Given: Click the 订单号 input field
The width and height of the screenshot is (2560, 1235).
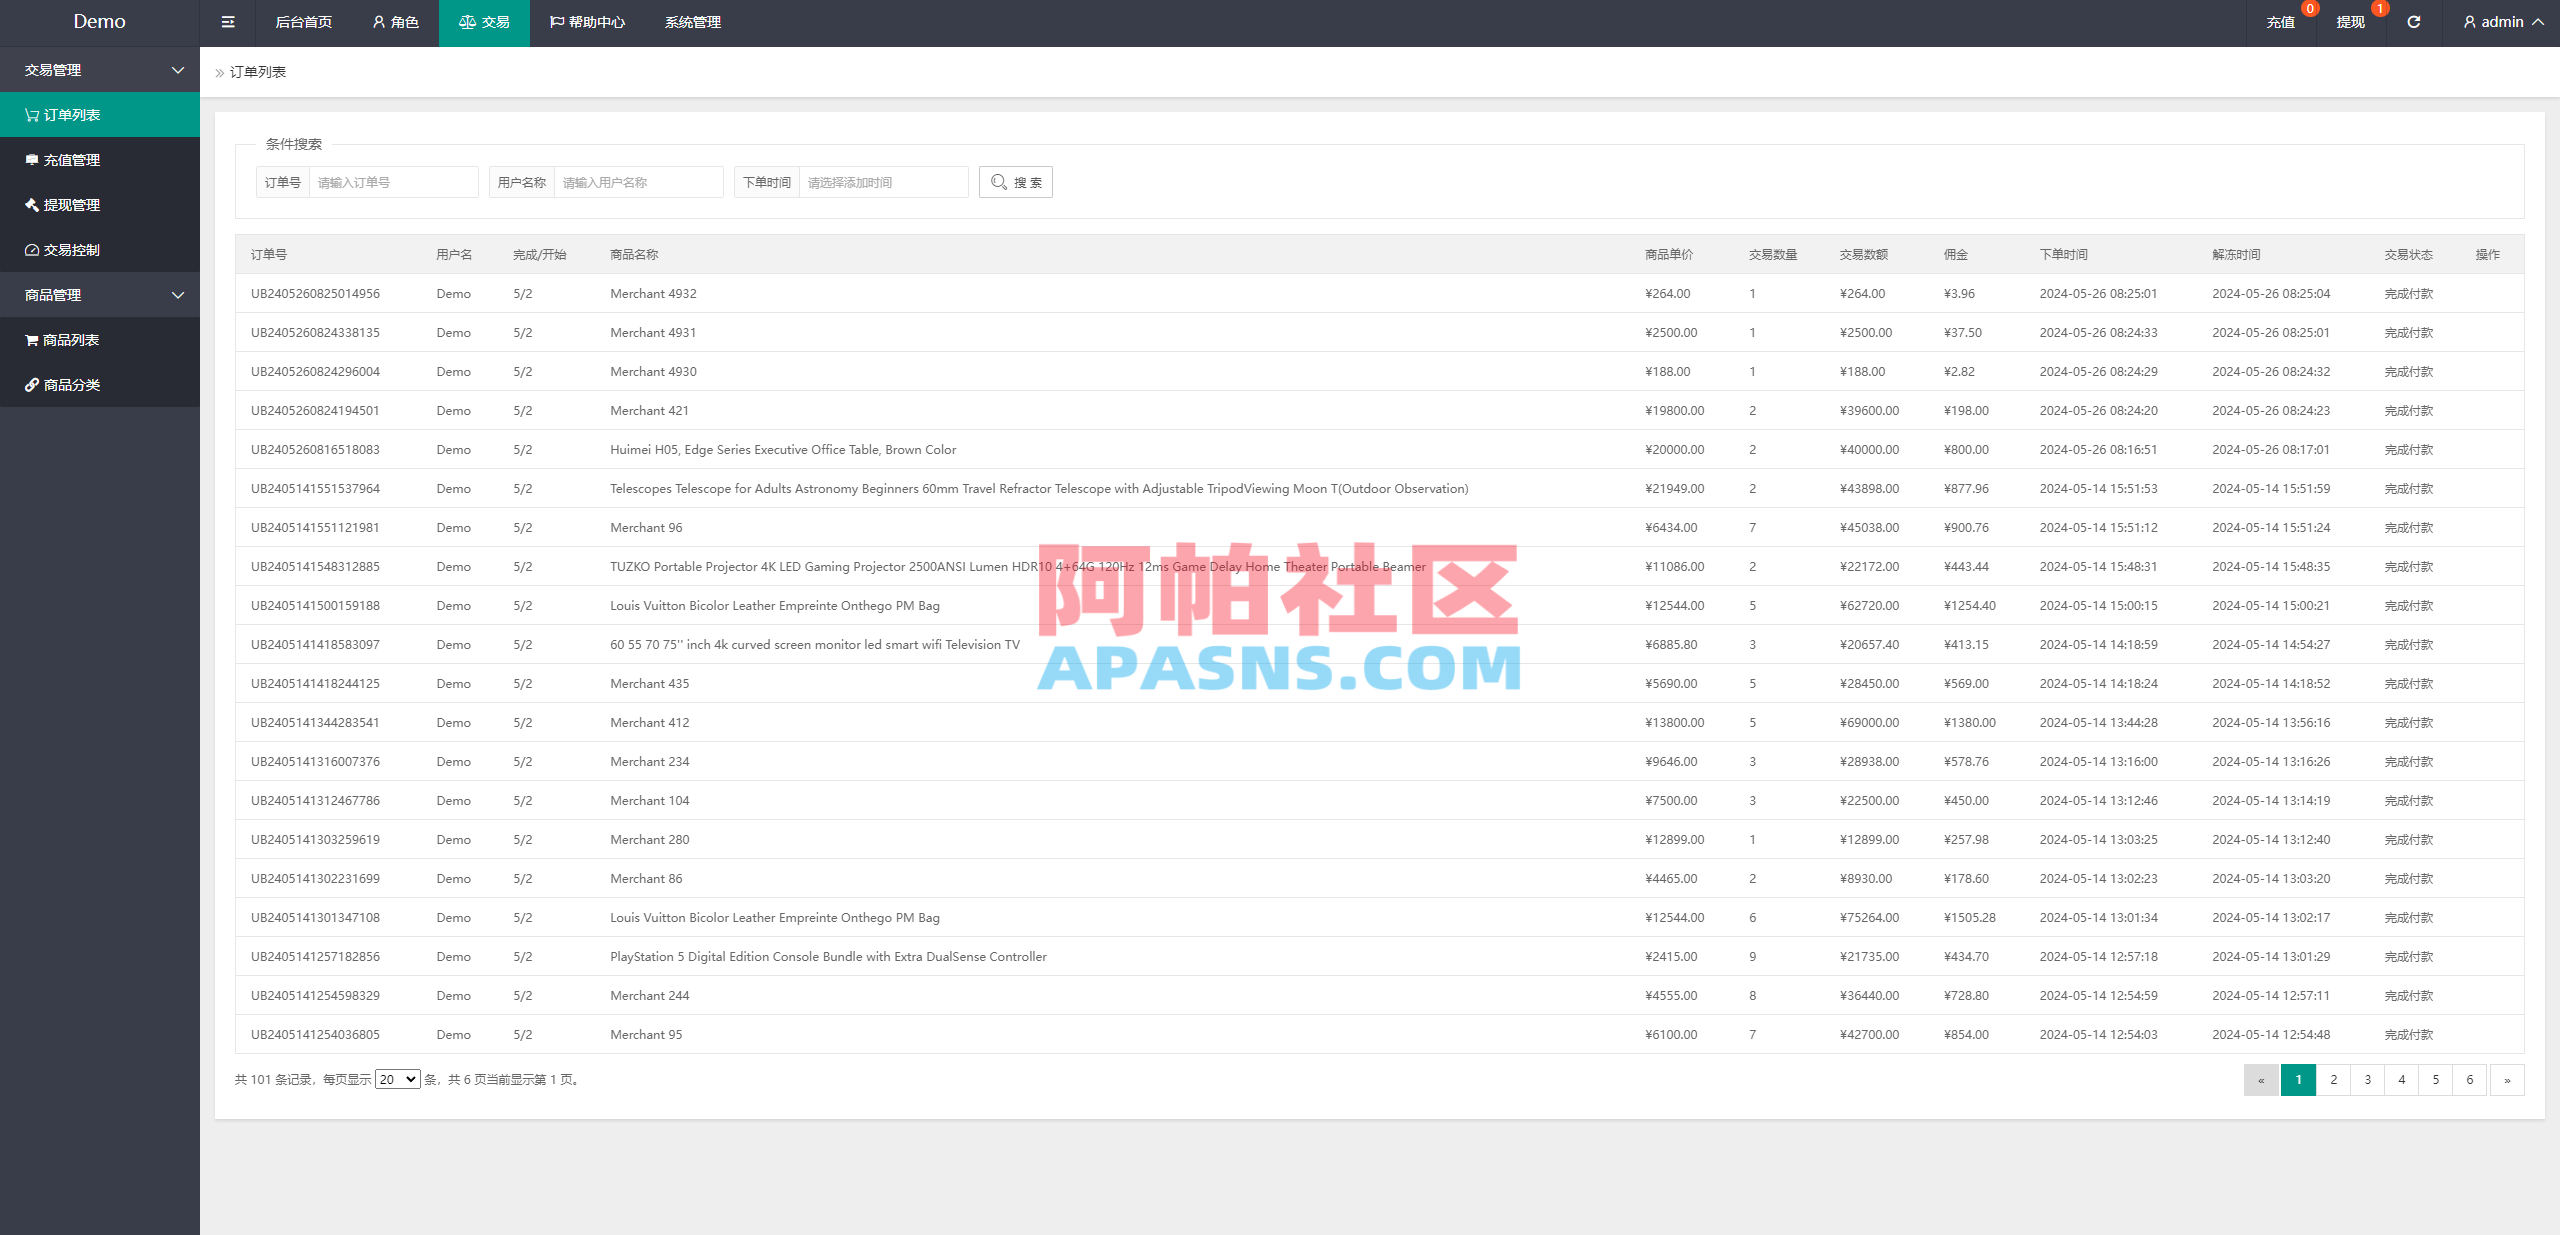Looking at the screenshot, I should tap(393, 182).
